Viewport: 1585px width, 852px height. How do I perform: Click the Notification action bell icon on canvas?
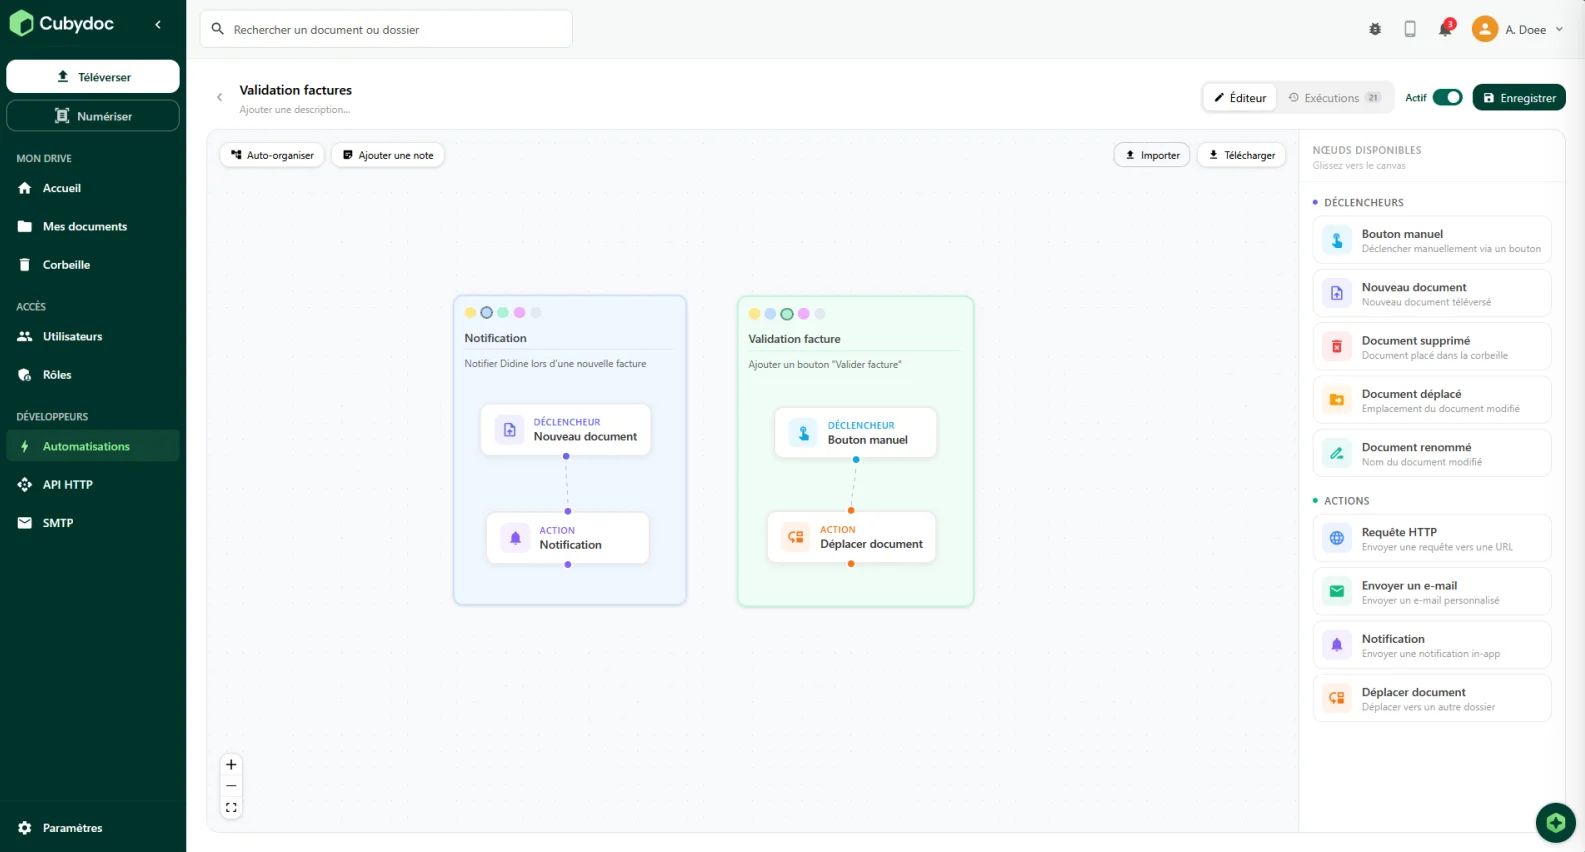point(515,538)
